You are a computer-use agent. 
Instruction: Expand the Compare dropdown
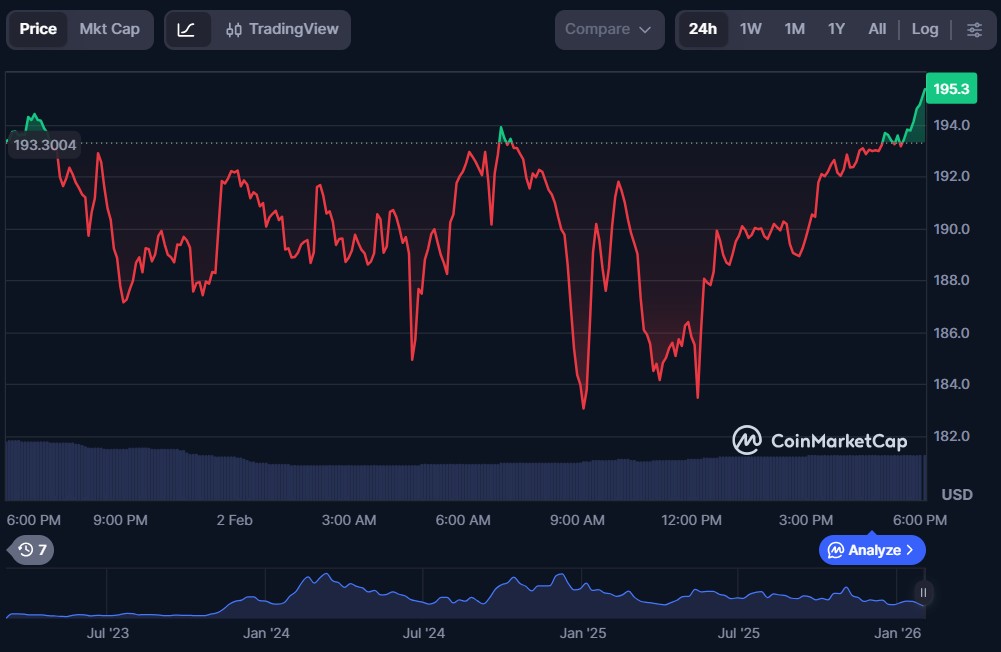click(x=608, y=29)
